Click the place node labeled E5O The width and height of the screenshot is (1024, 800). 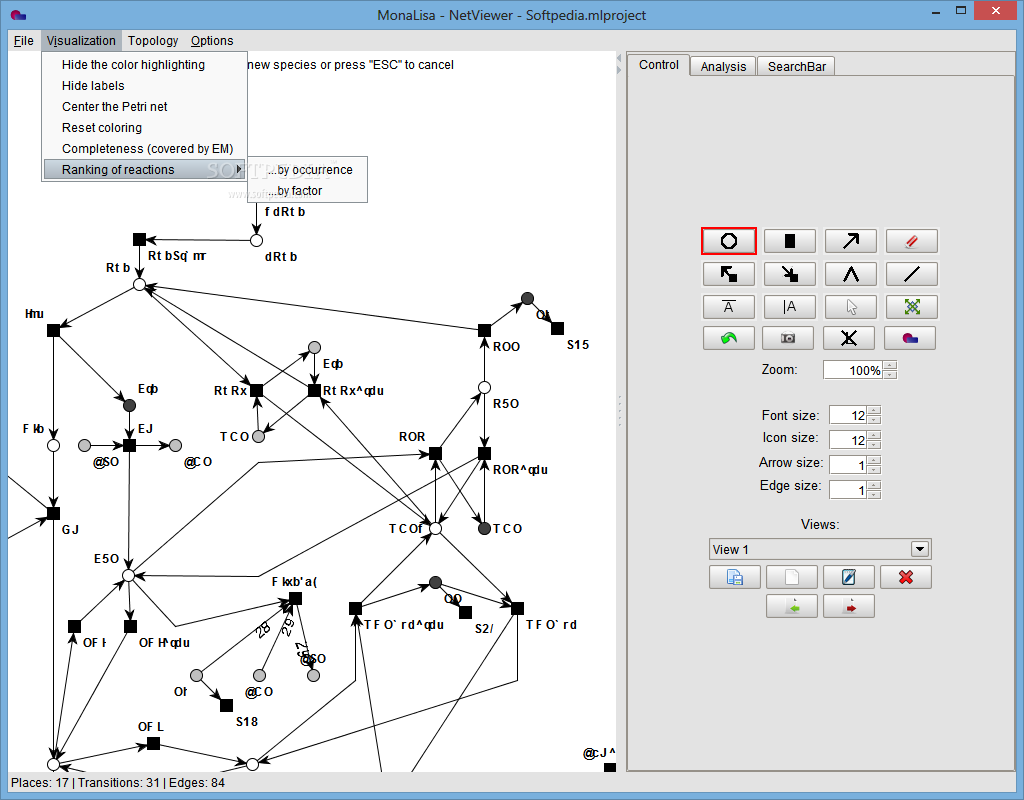(129, 575)
